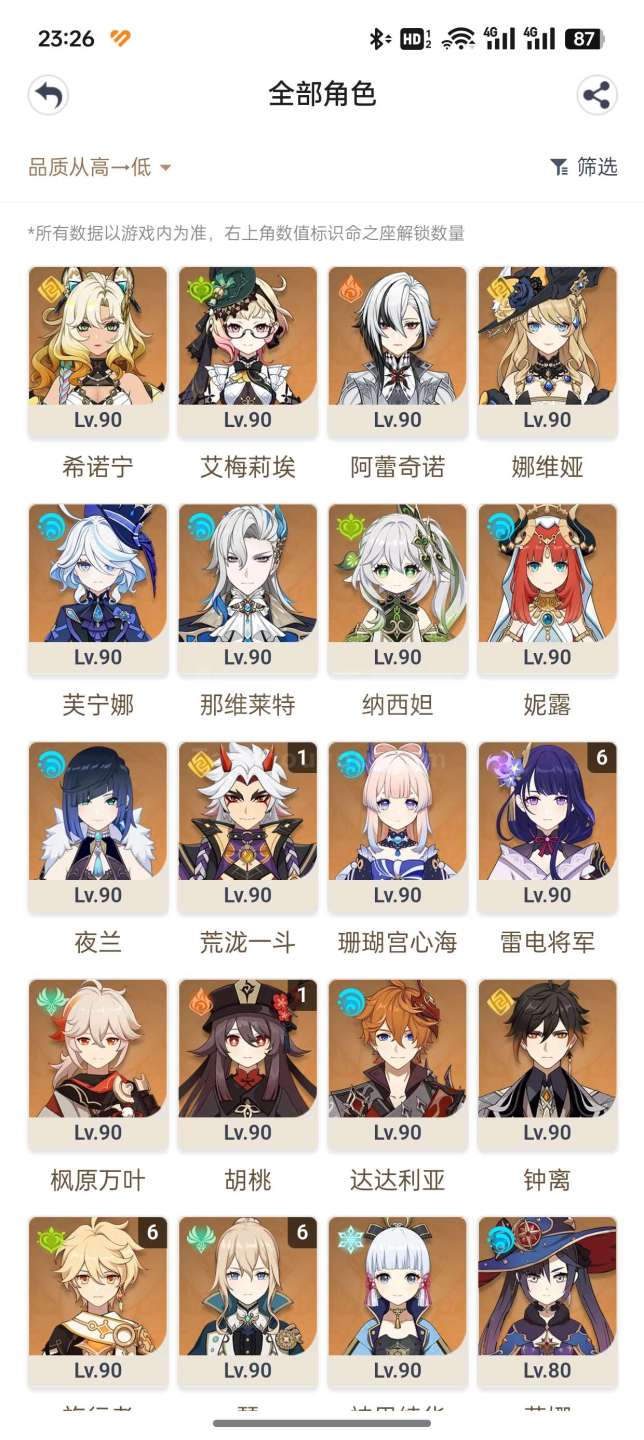Viewport: 644px width, 1440px height.
Task: Tap the Anemo element icon on 枫原万叶
Action: tap(50, 1001)
